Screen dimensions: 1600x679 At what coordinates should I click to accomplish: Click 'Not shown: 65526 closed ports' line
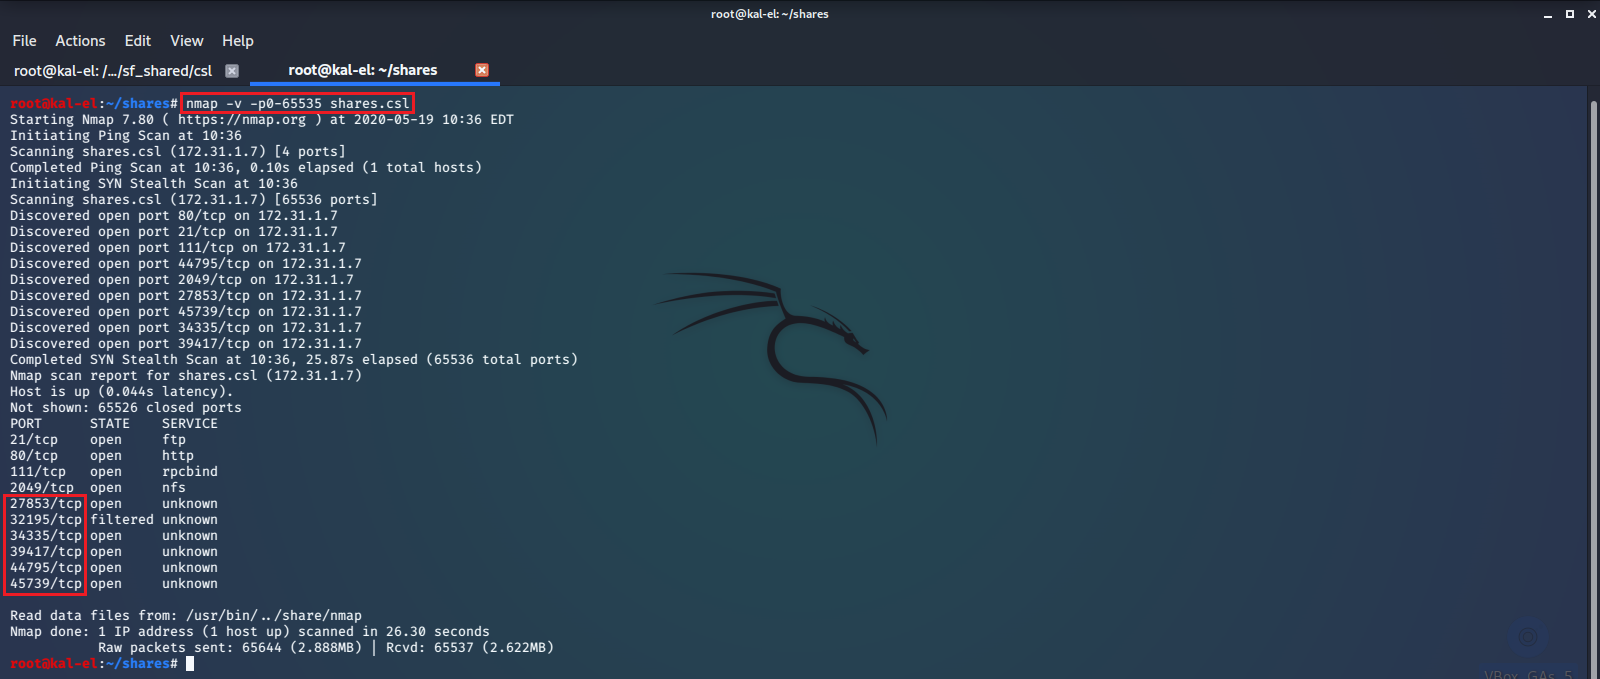(x=126, y=407)
